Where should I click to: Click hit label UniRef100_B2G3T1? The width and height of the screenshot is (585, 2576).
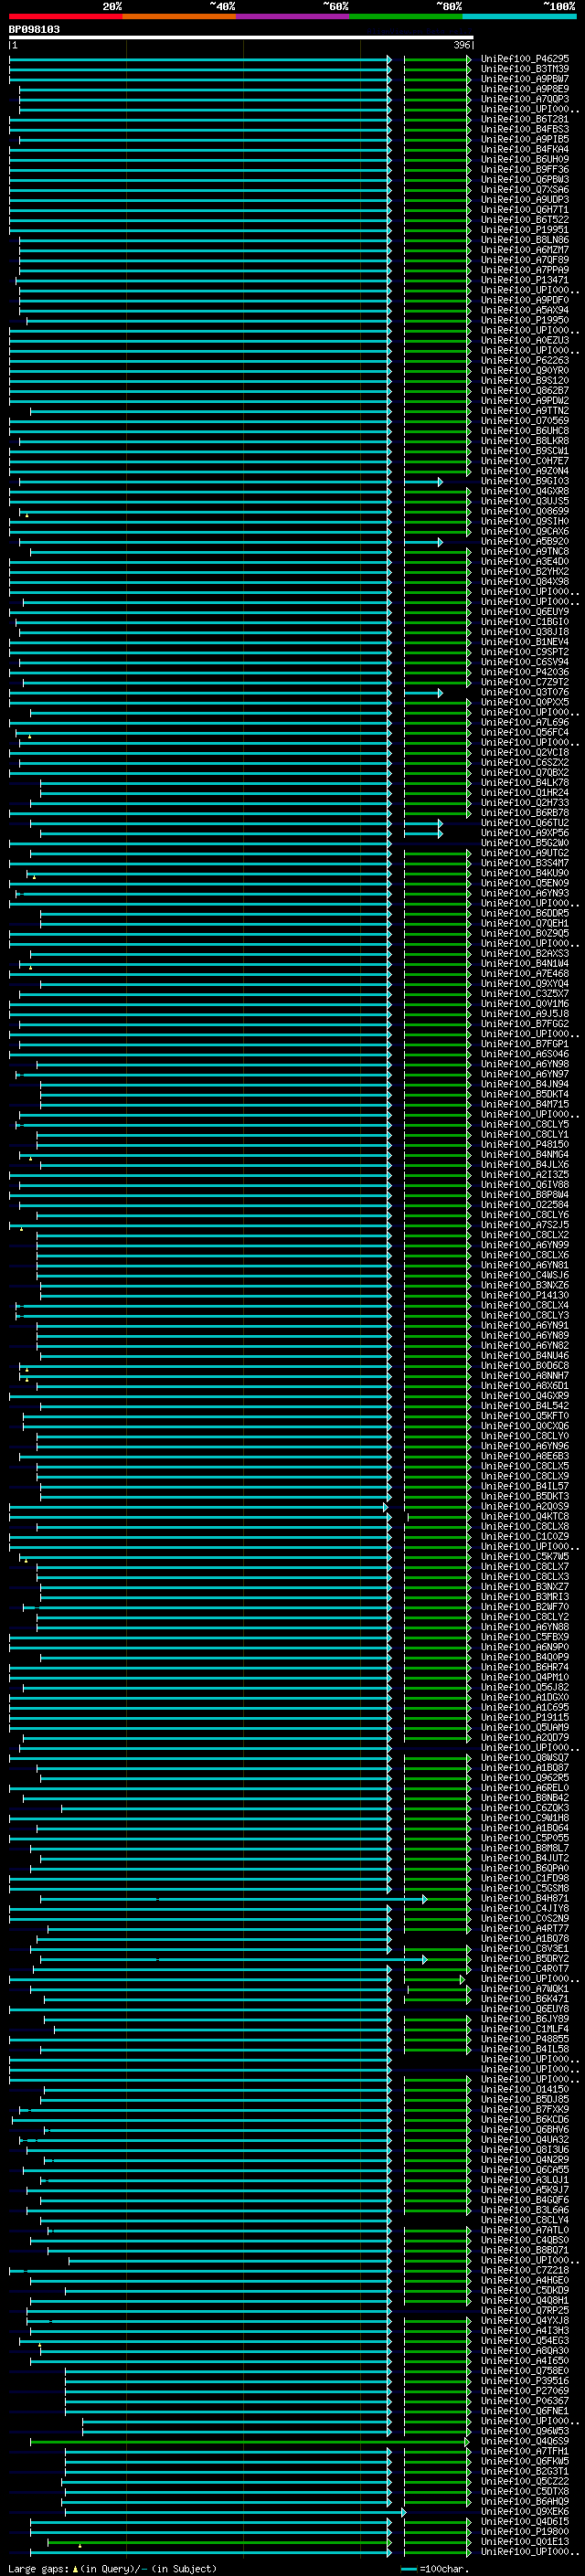click(x=525, y=2471)
